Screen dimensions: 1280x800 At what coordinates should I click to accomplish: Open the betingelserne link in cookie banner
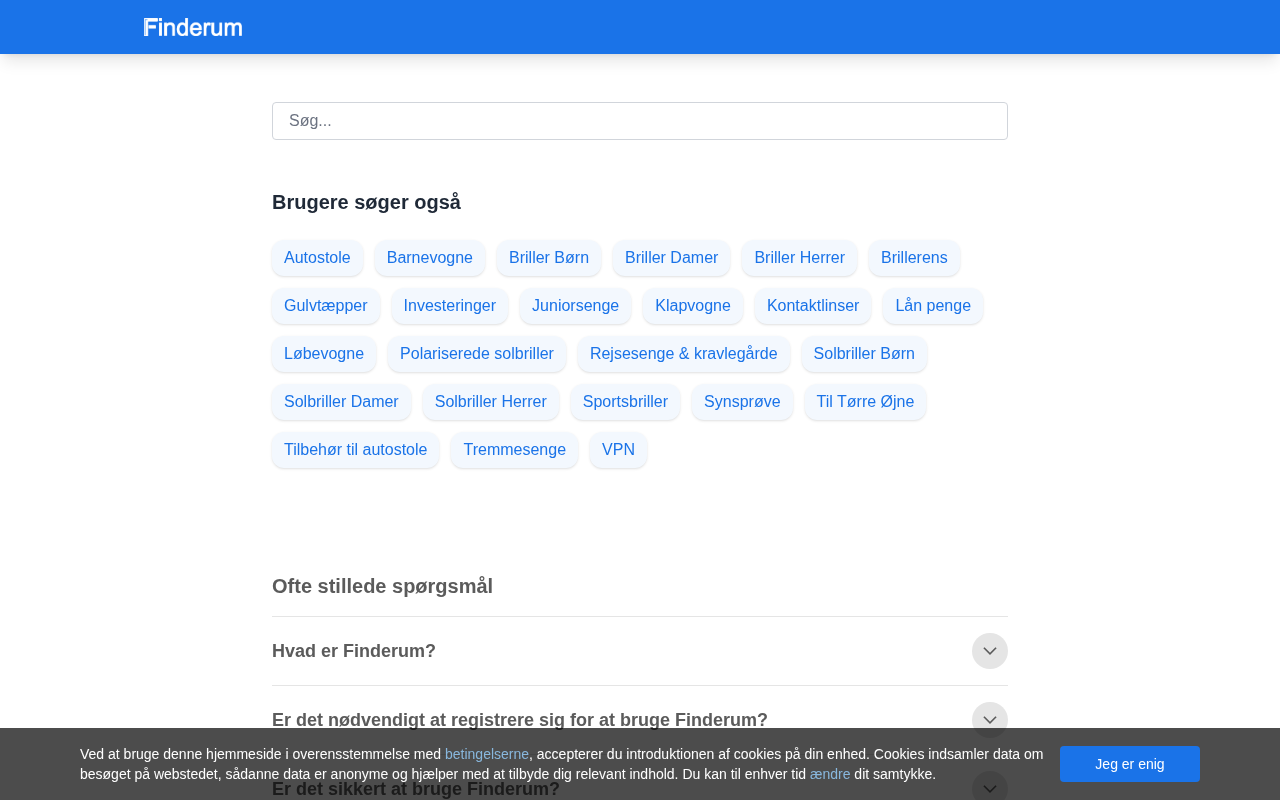tap(487, 754)
